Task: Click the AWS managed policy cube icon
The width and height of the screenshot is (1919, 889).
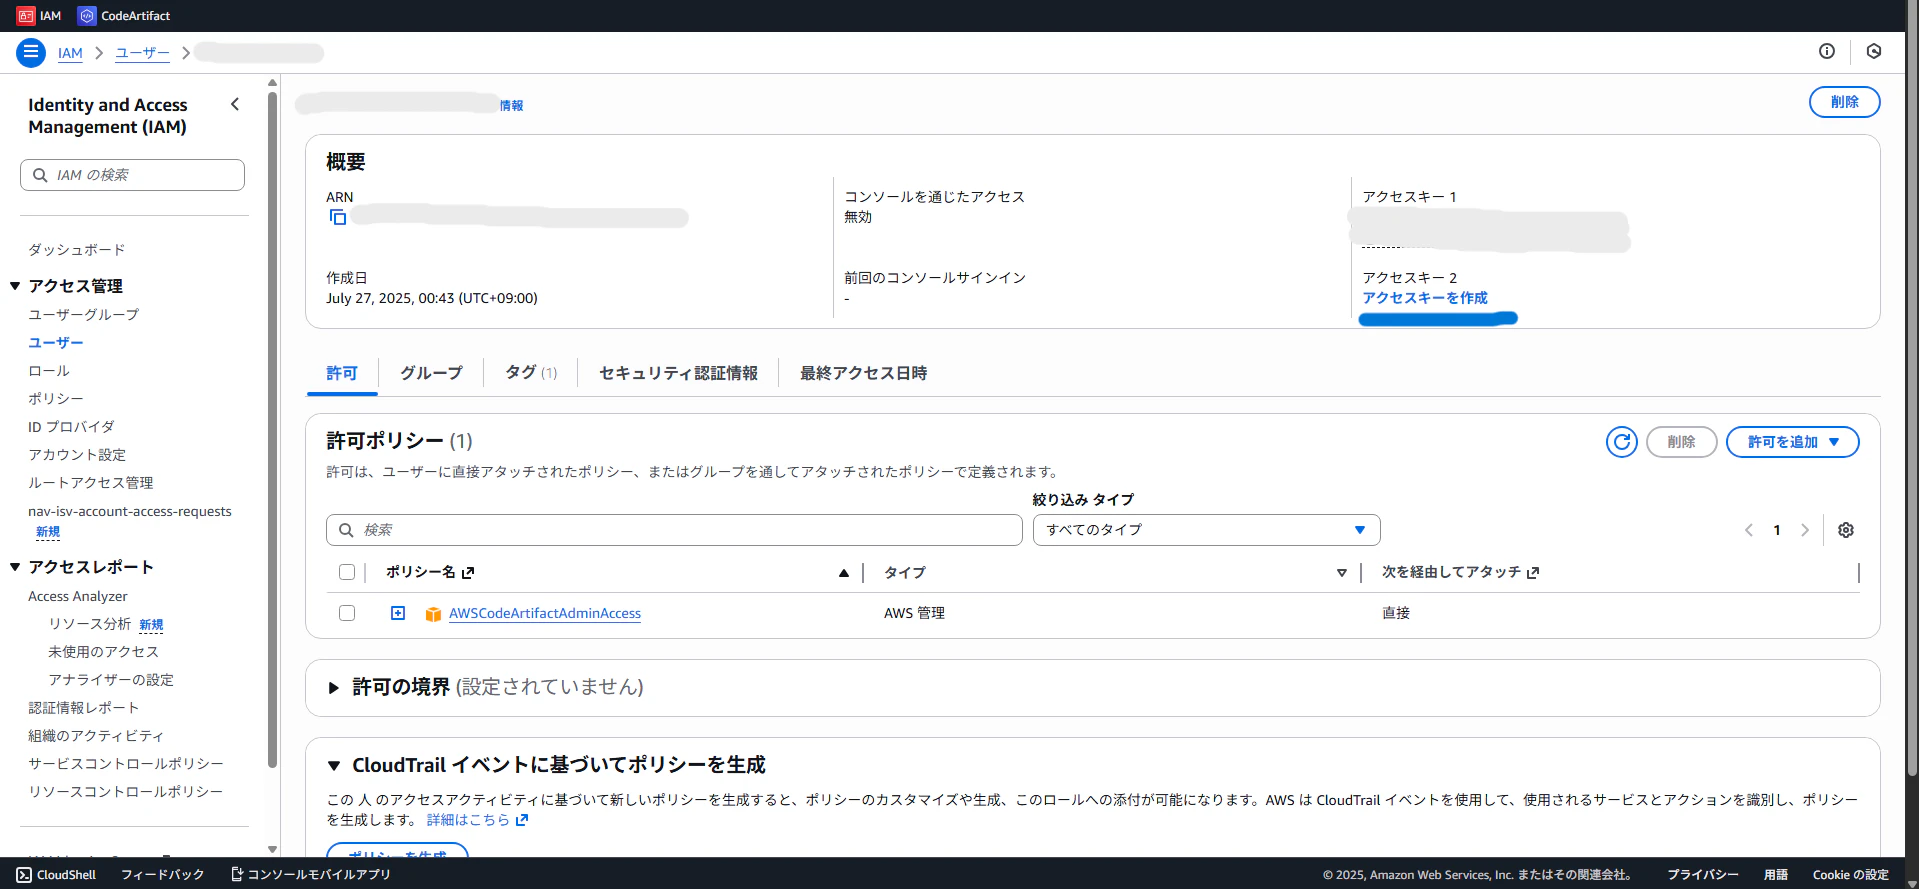Action: (x=433, y=614)
